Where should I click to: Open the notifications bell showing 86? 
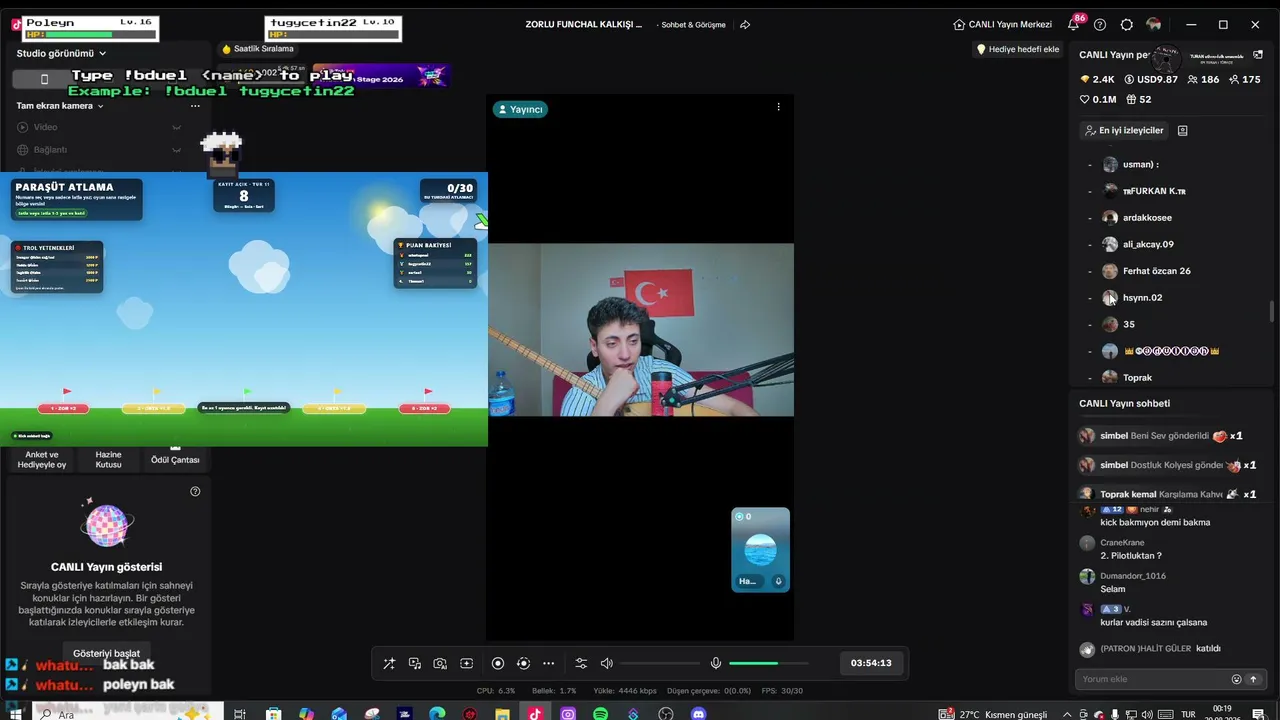pos(1074,24)
